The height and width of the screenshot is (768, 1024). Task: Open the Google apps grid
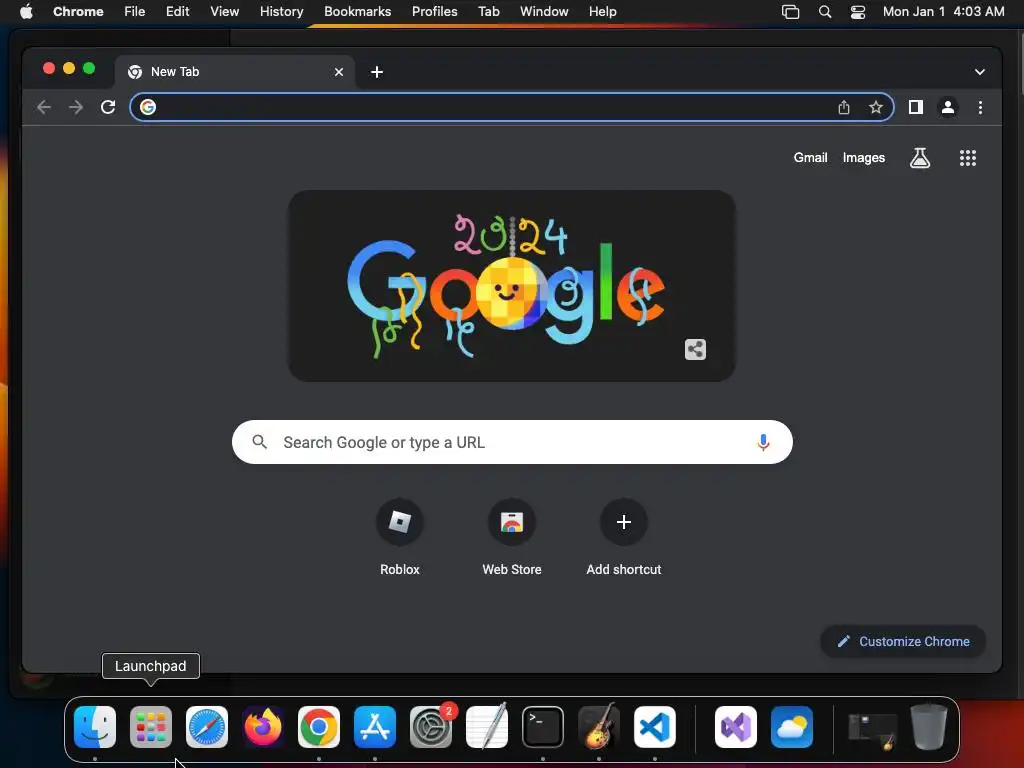pos(967,157)
